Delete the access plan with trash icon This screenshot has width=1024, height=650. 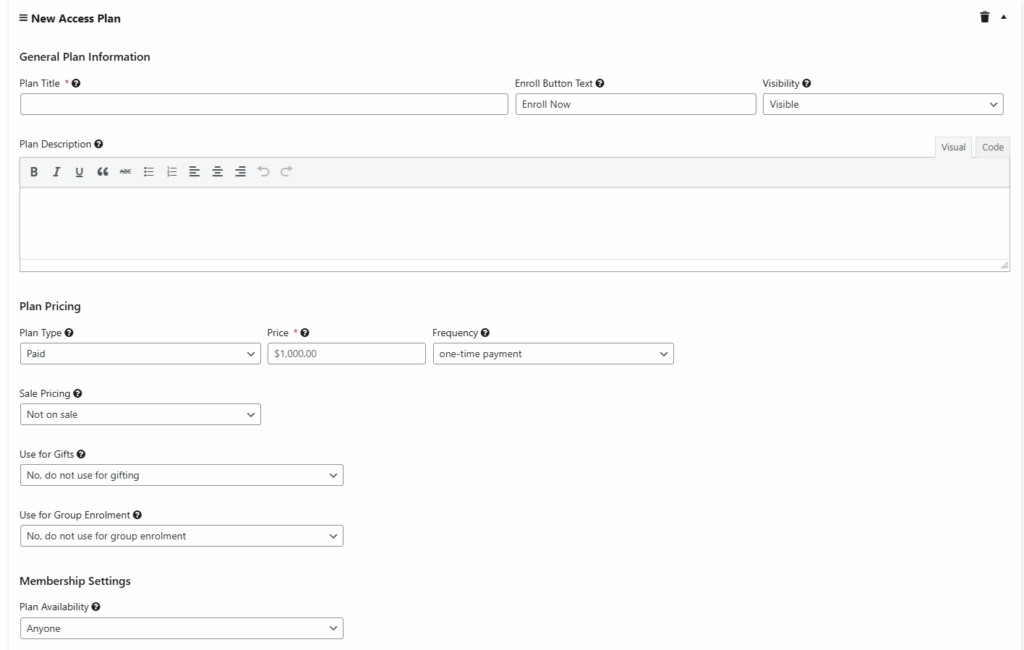984,18
